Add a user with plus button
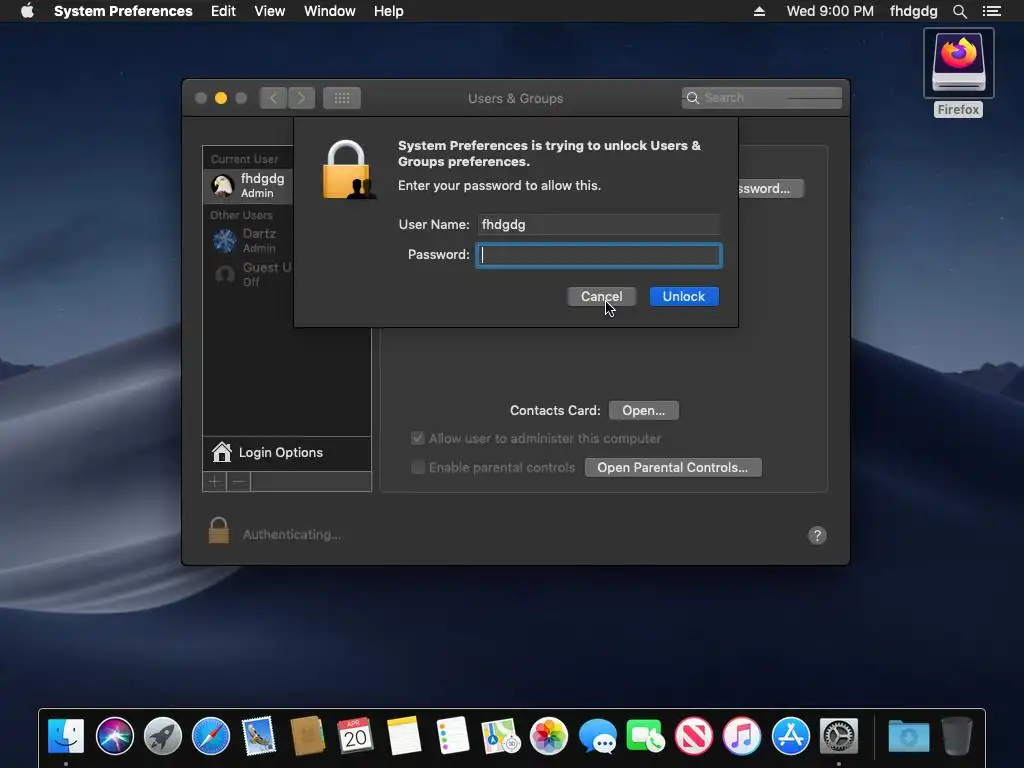This screenshot has height=768, width=1024. click(214, 482)
